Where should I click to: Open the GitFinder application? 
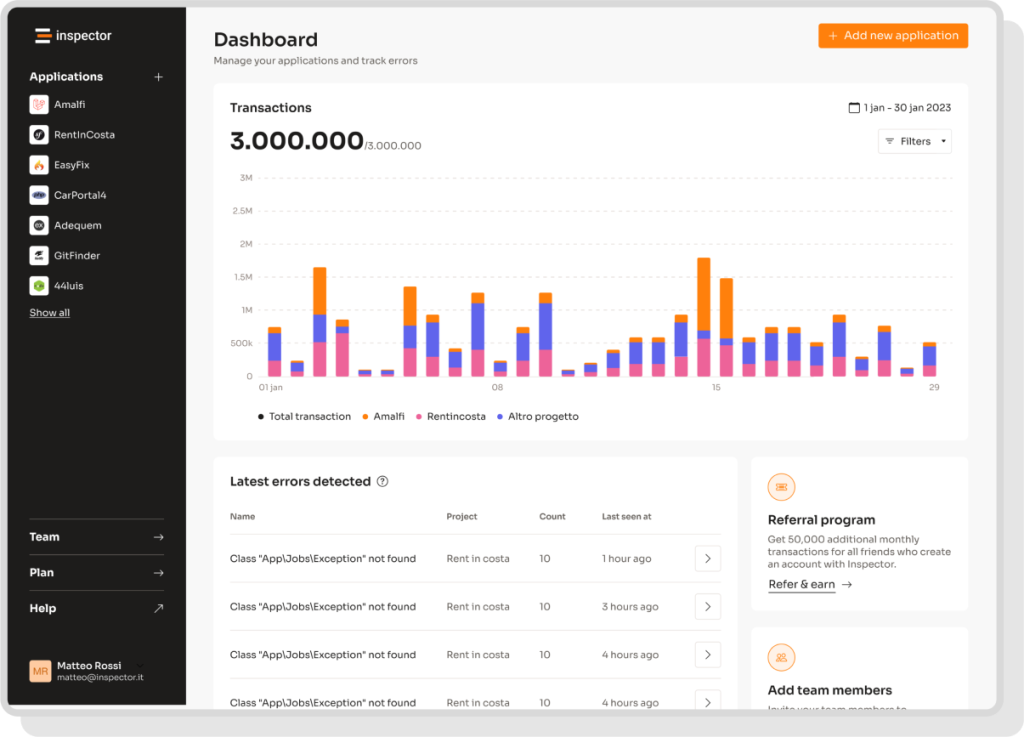[x=40, y=255]
